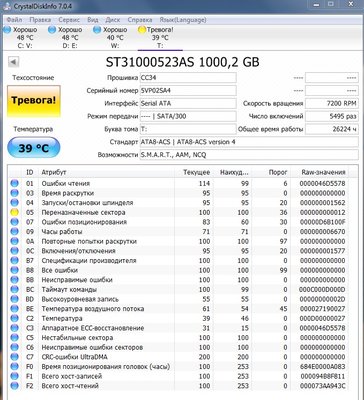Click the status icon for C6 Неисправимые ошибки секторов
The width and height of the screenshot is (364, 400).
coord(14,348)
